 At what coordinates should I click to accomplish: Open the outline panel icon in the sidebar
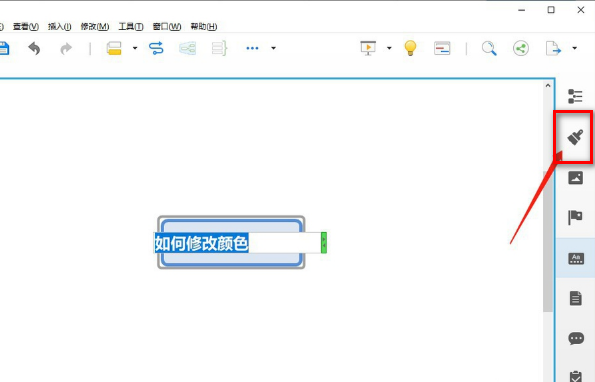pyautogui.click(x=575, y=96)
